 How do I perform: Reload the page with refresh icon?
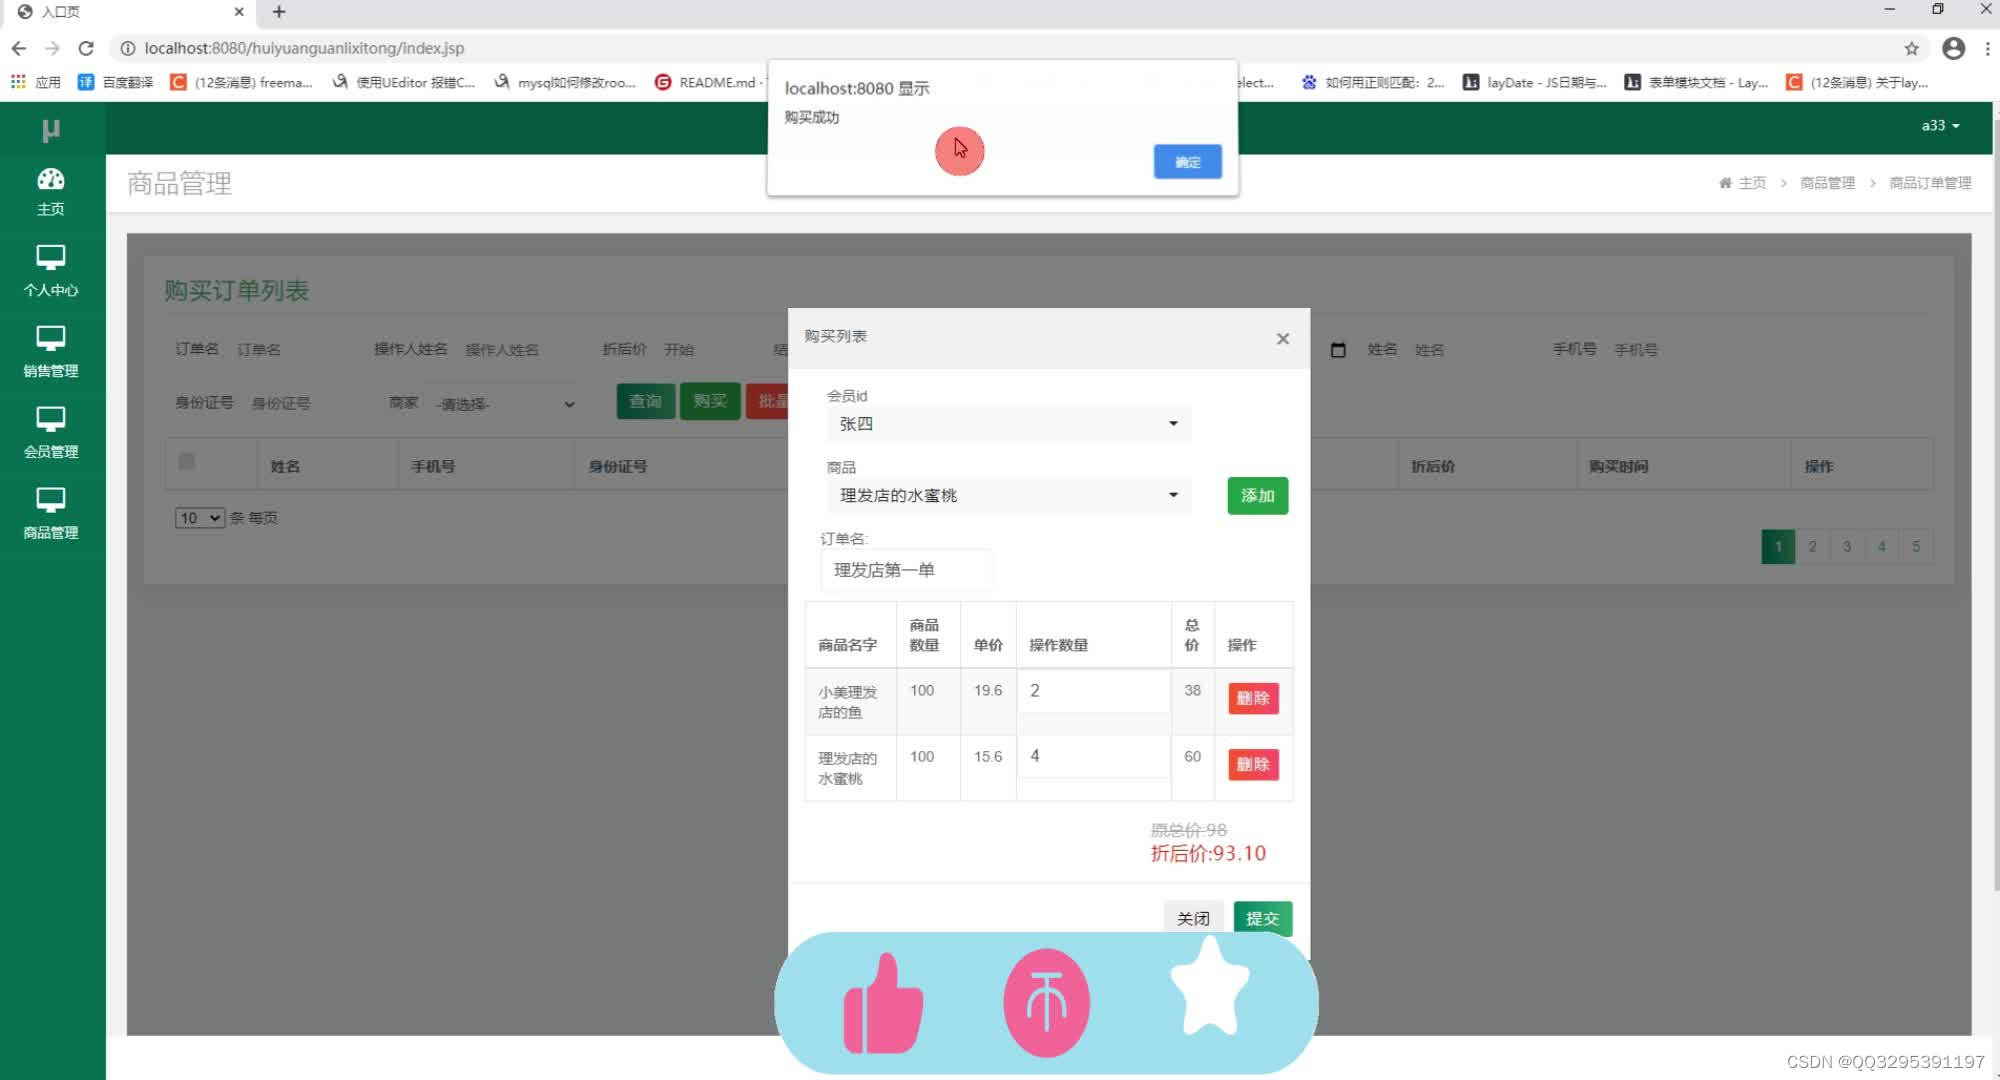click(x=86, y=48)
